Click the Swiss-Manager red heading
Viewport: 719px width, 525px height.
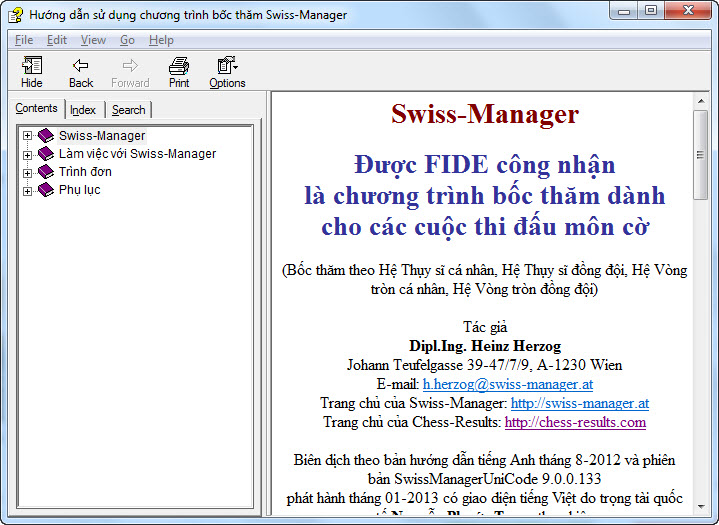click(485, 114)
